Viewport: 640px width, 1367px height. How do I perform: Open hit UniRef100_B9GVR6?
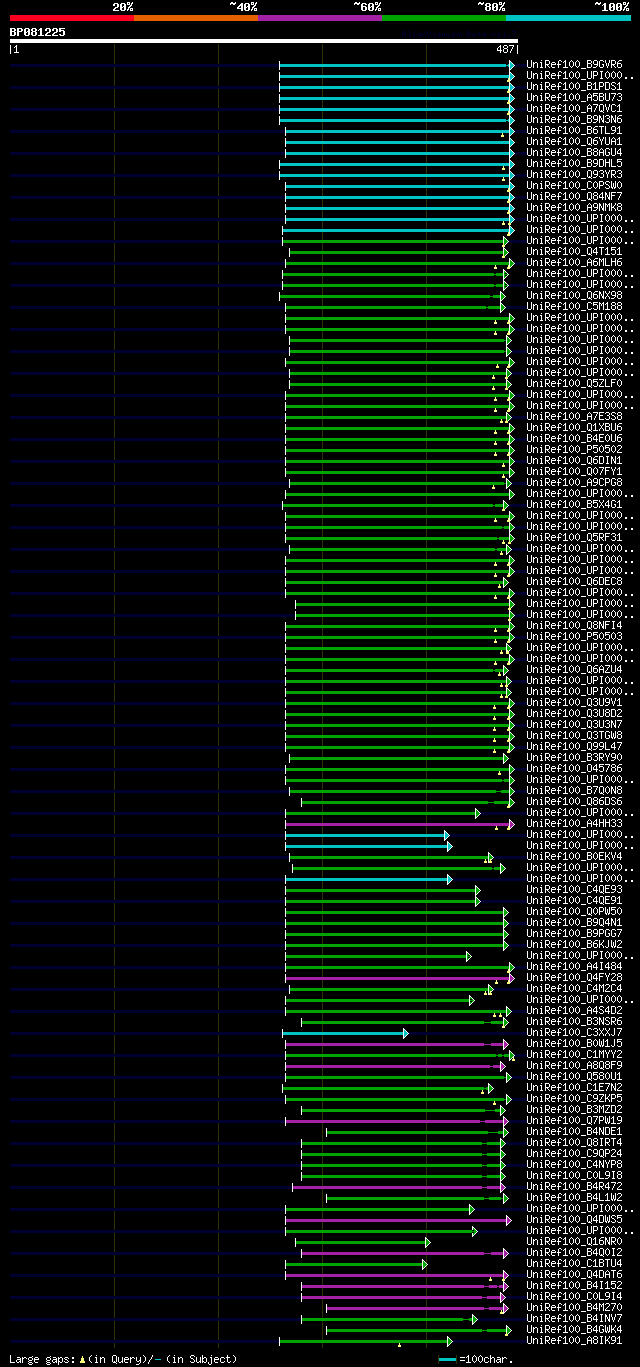[x=573, y=64]
